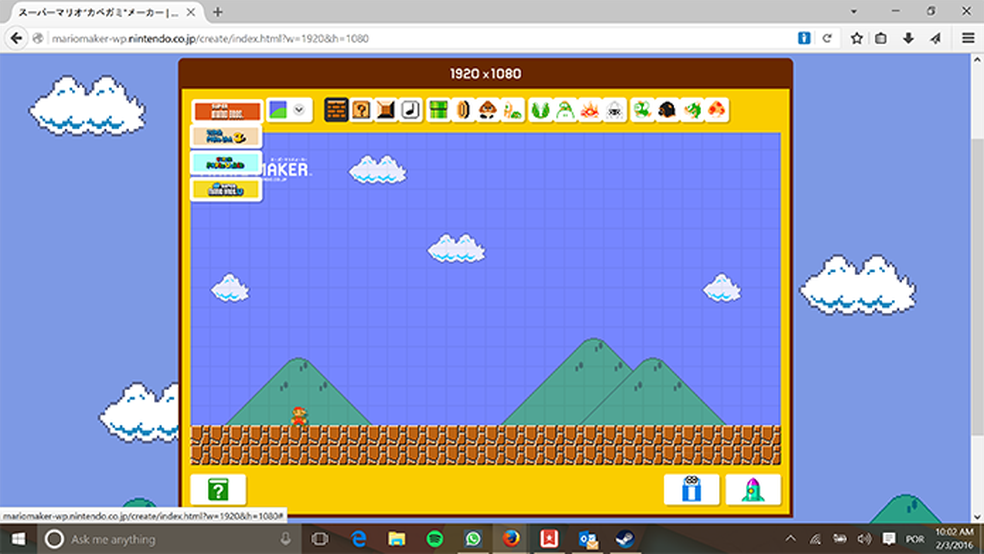The image size is (984, 554).
Task: Open the bookmarks list clipboard icon
Action: [x=881, y=38]
